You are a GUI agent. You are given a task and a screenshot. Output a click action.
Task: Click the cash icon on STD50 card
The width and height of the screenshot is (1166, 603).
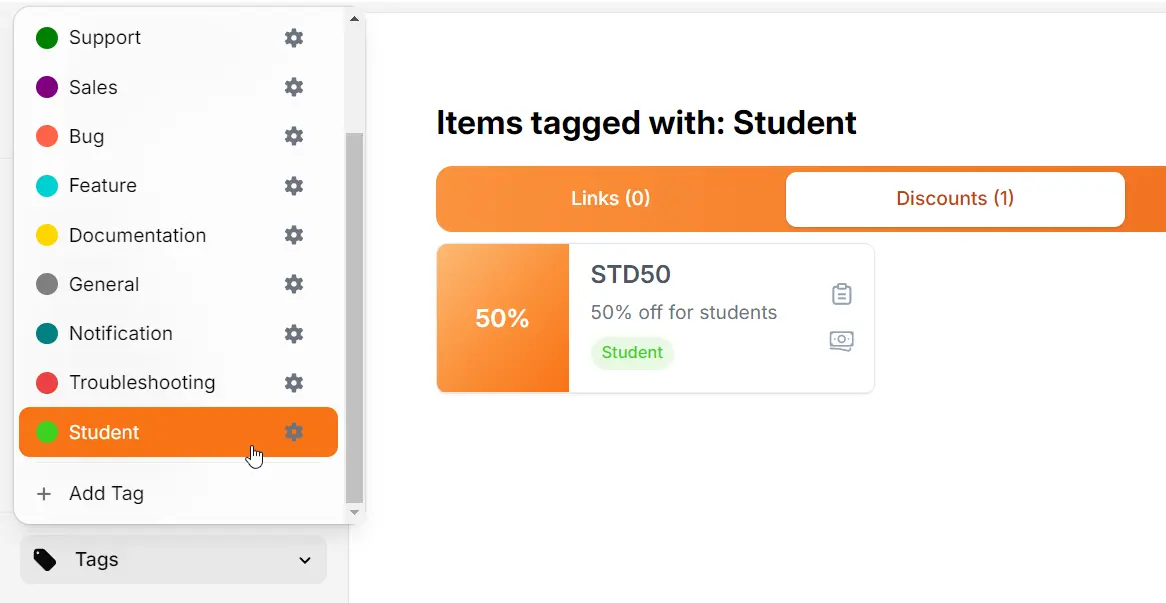pos(841,341)
